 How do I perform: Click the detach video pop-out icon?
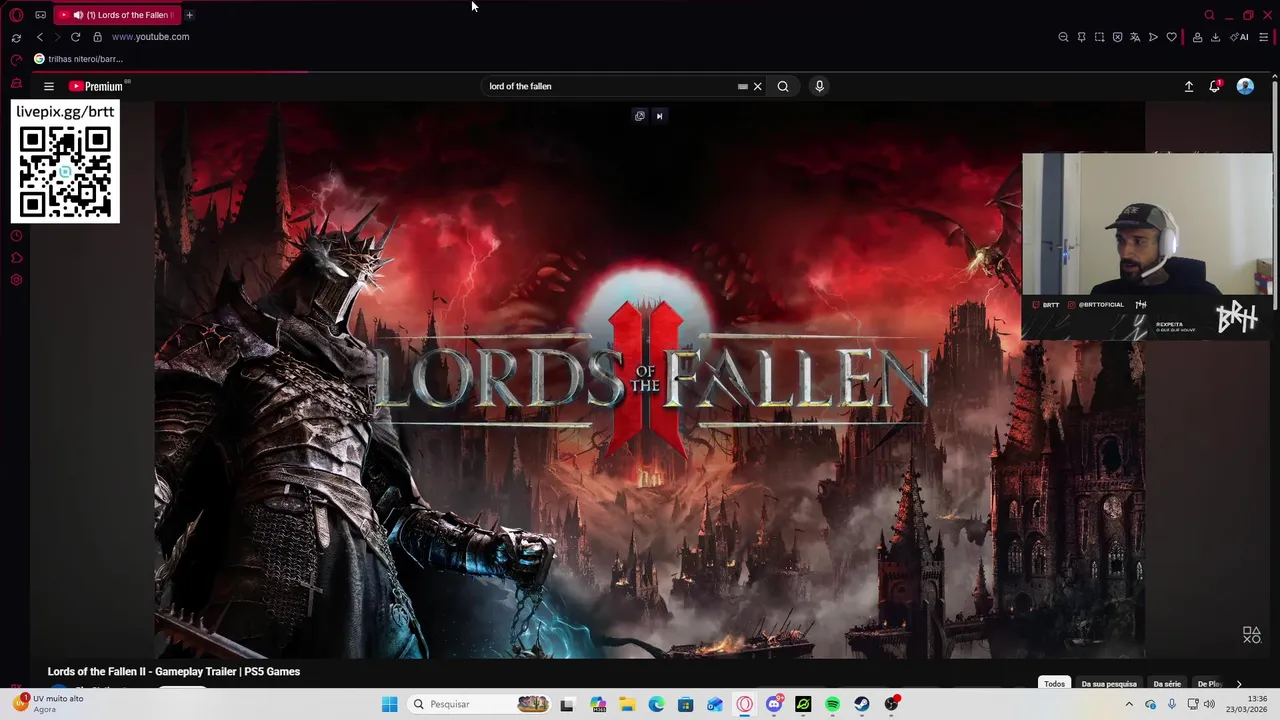click(x=640, y=116)
